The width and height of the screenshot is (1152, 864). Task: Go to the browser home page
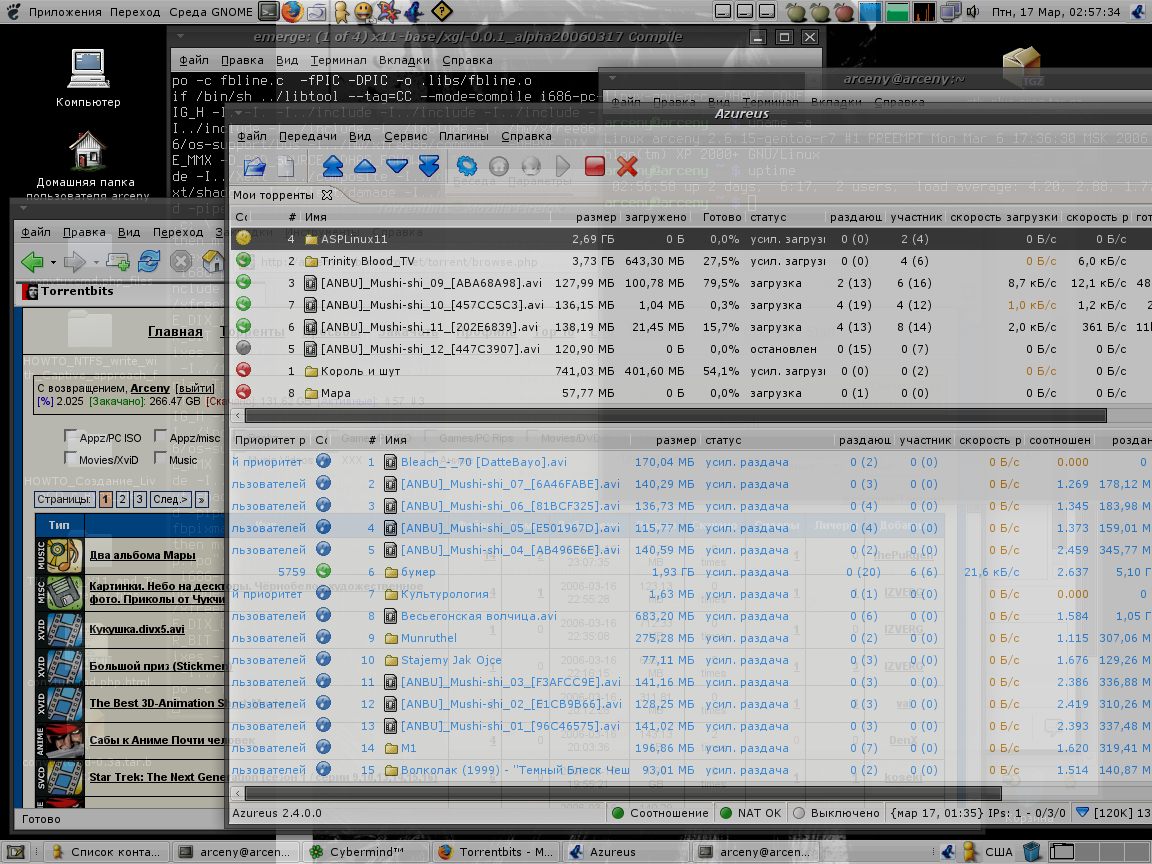point(212,261)
